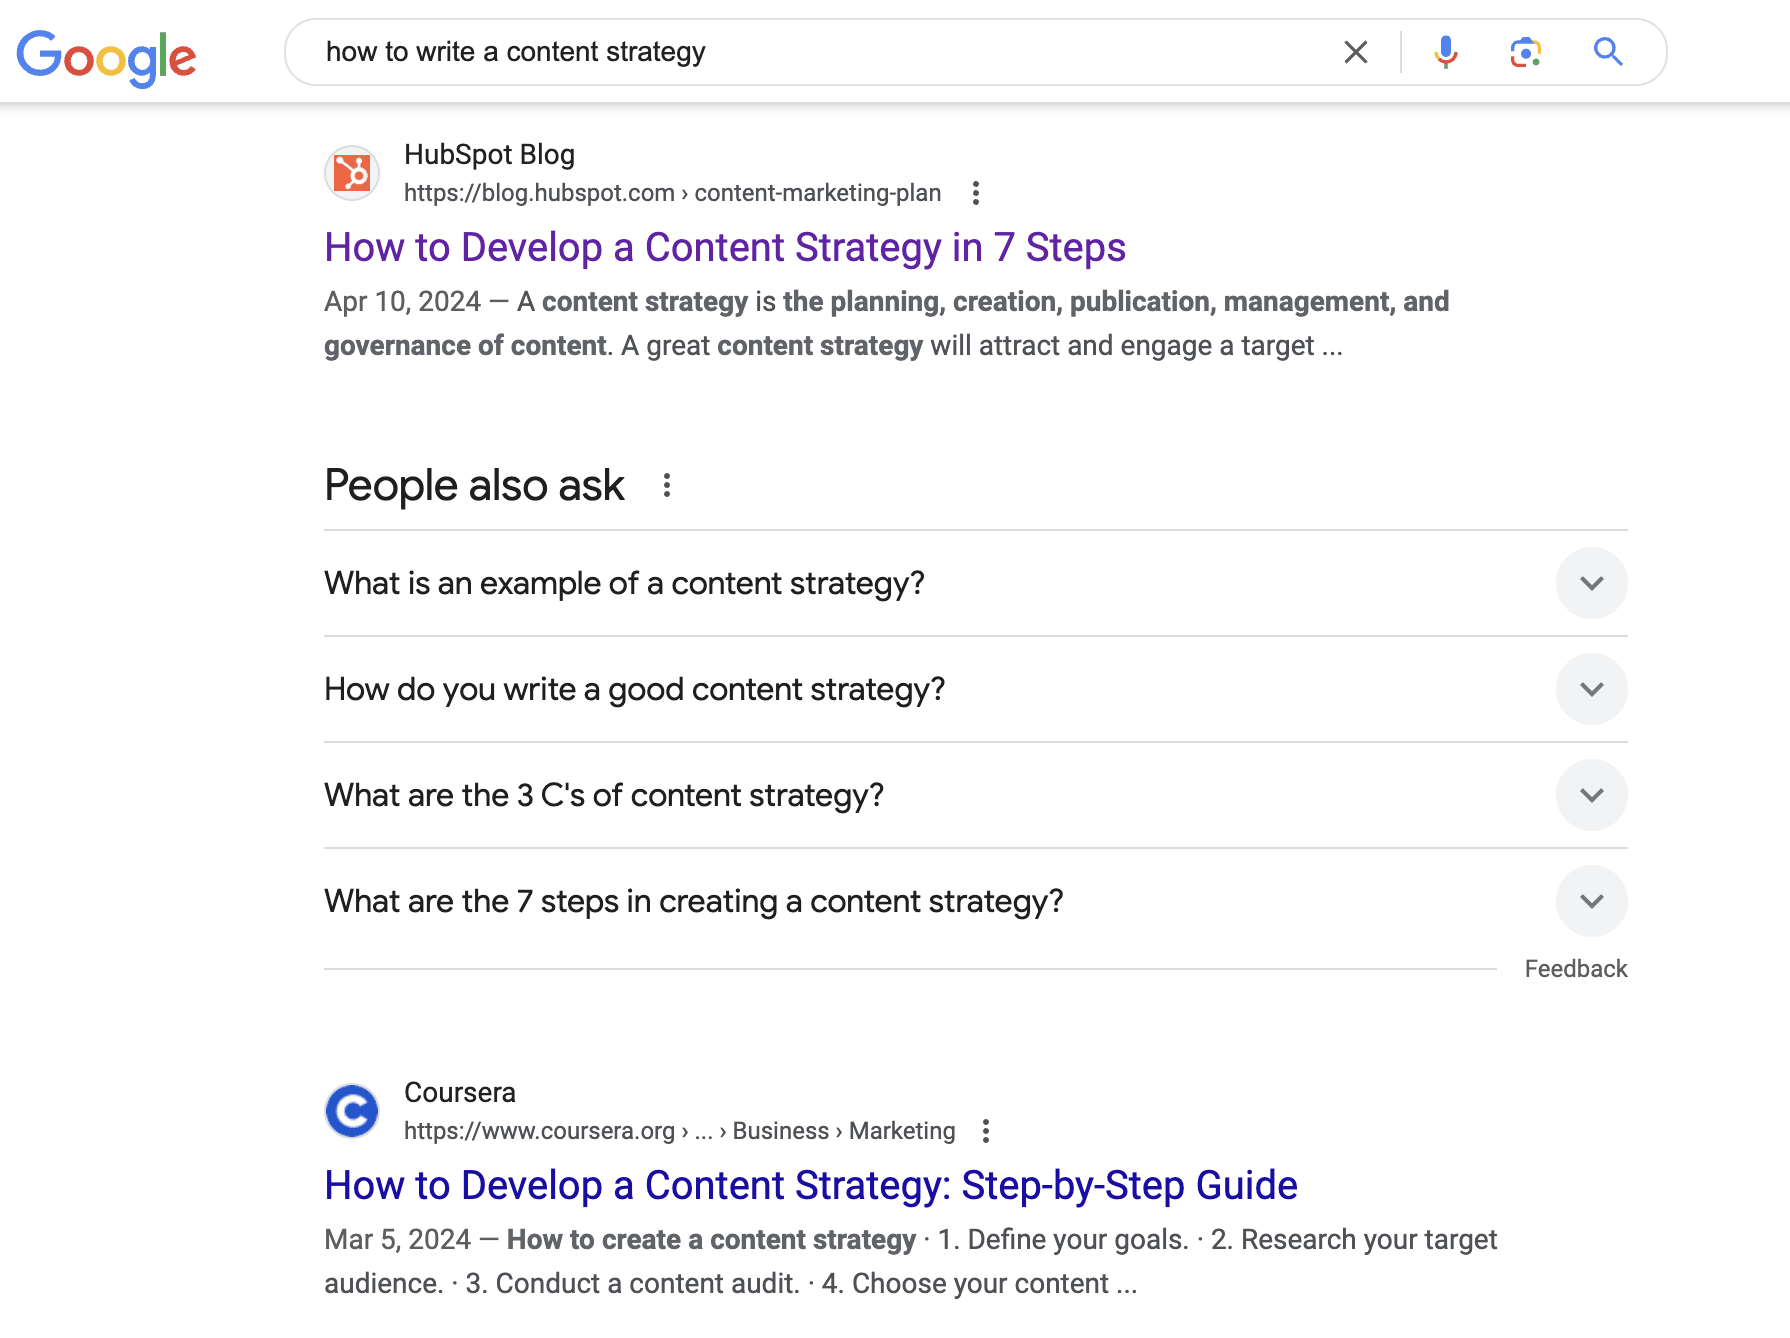Expand How do you write a good content strategy
1790x1338 pixels.
click(x=976, y=689)
